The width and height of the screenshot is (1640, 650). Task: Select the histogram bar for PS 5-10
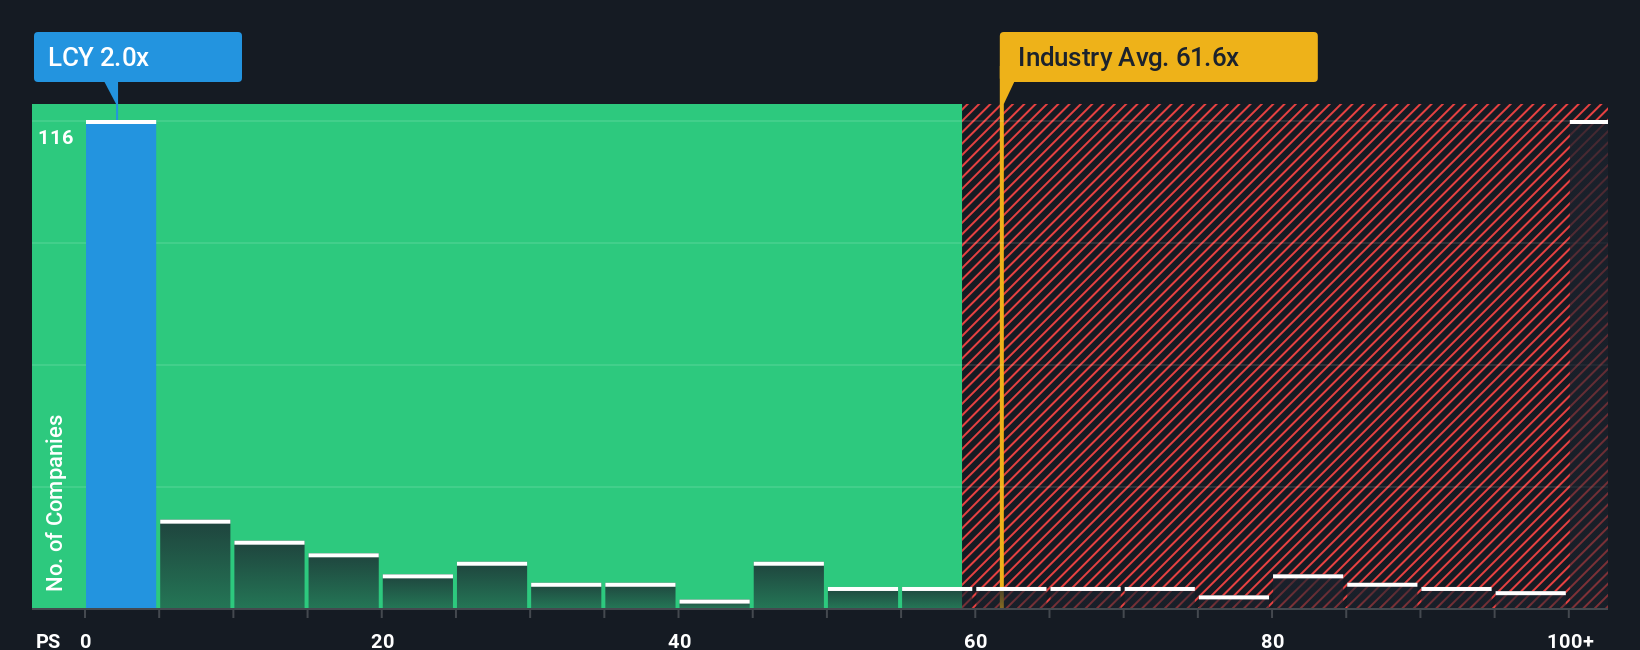click(x=195, y=564)
